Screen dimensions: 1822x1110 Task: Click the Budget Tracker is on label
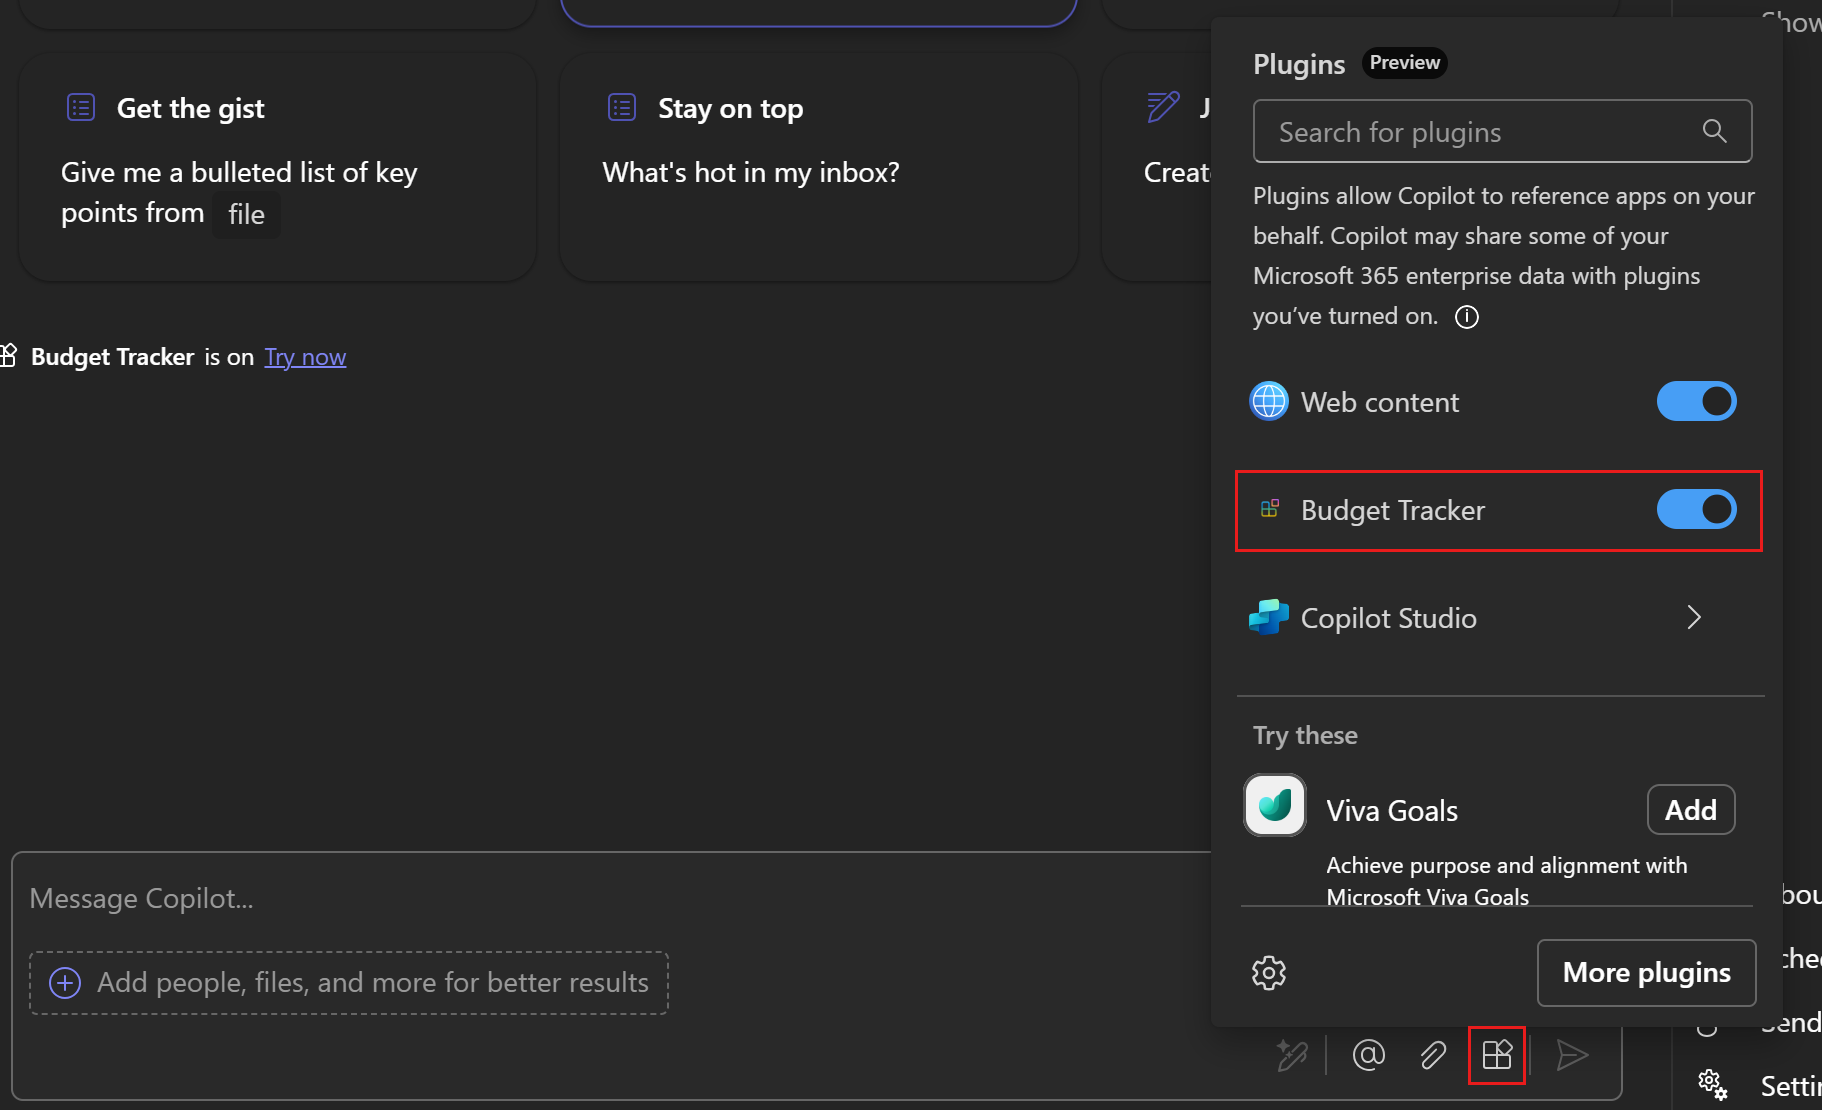pyautogui.click(x=143, y=357)
